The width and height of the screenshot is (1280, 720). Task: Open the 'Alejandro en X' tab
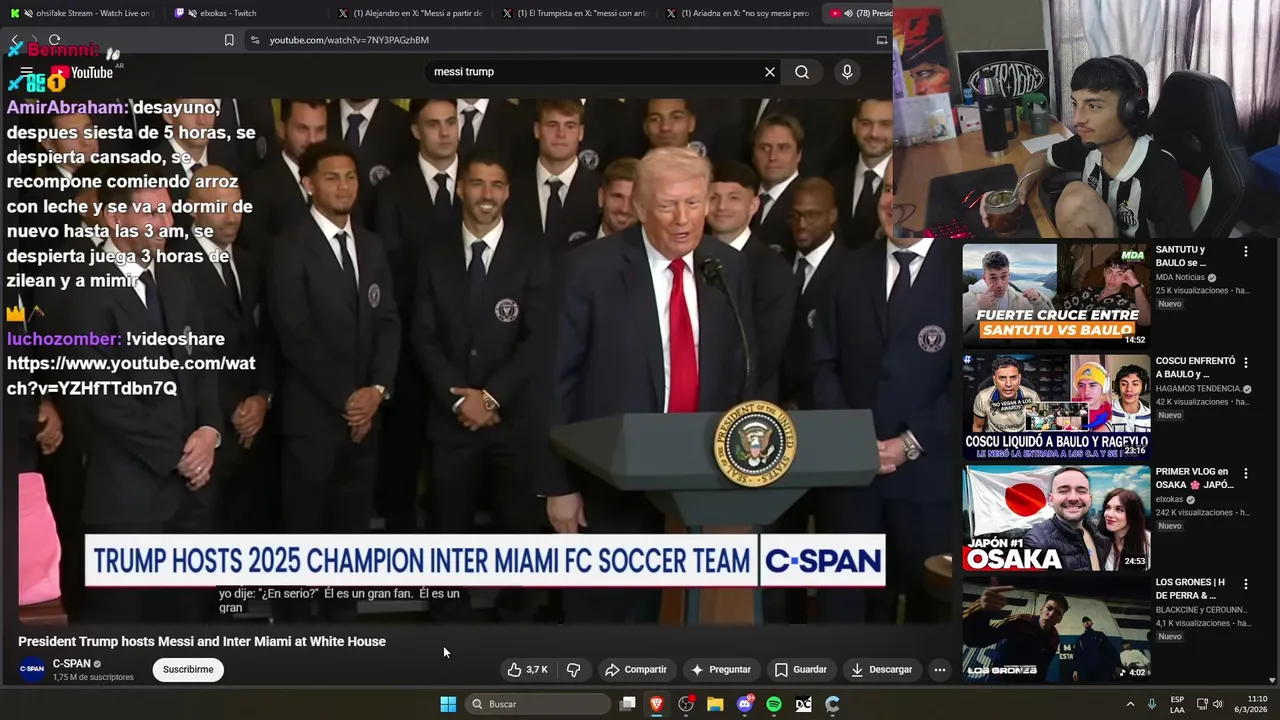tap(410, 13)
